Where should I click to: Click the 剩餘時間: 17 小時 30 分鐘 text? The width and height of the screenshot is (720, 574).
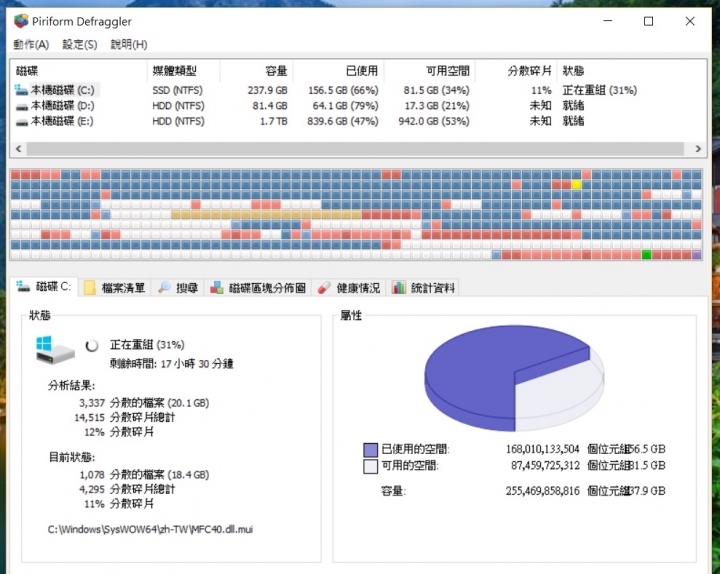point(171,364)
